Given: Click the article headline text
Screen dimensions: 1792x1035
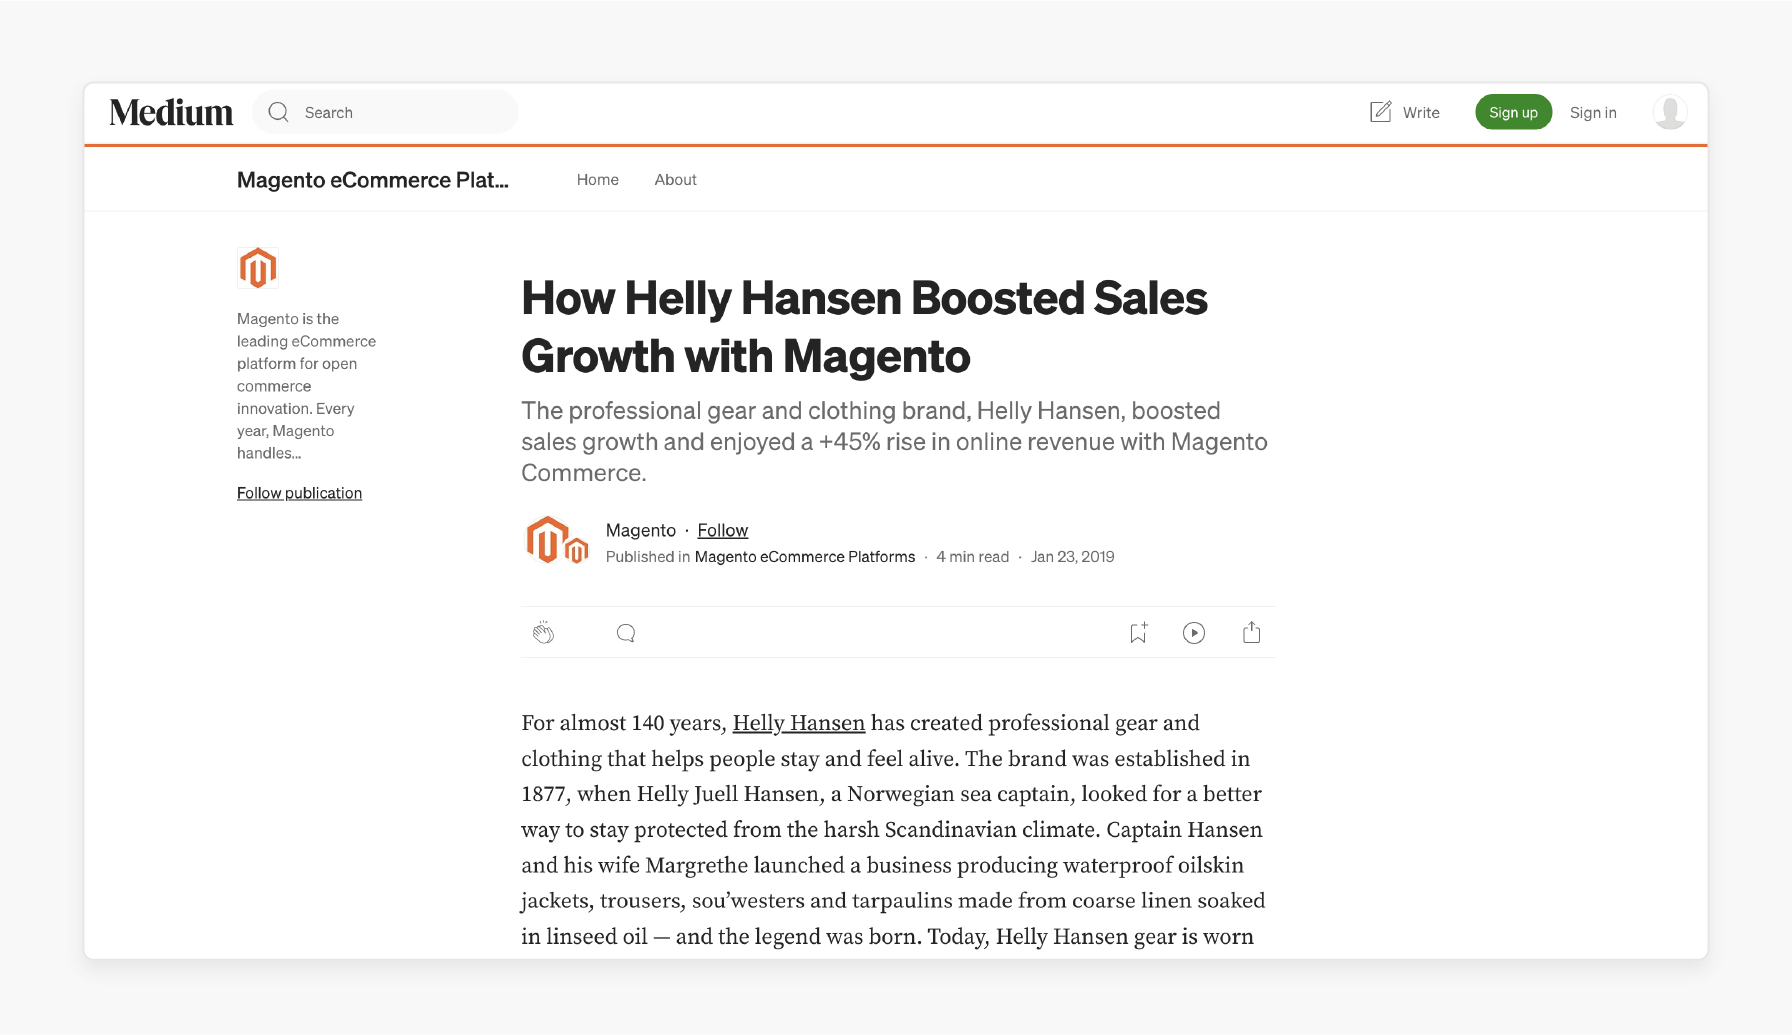Looking at the screenshot, I should point(864,327).
